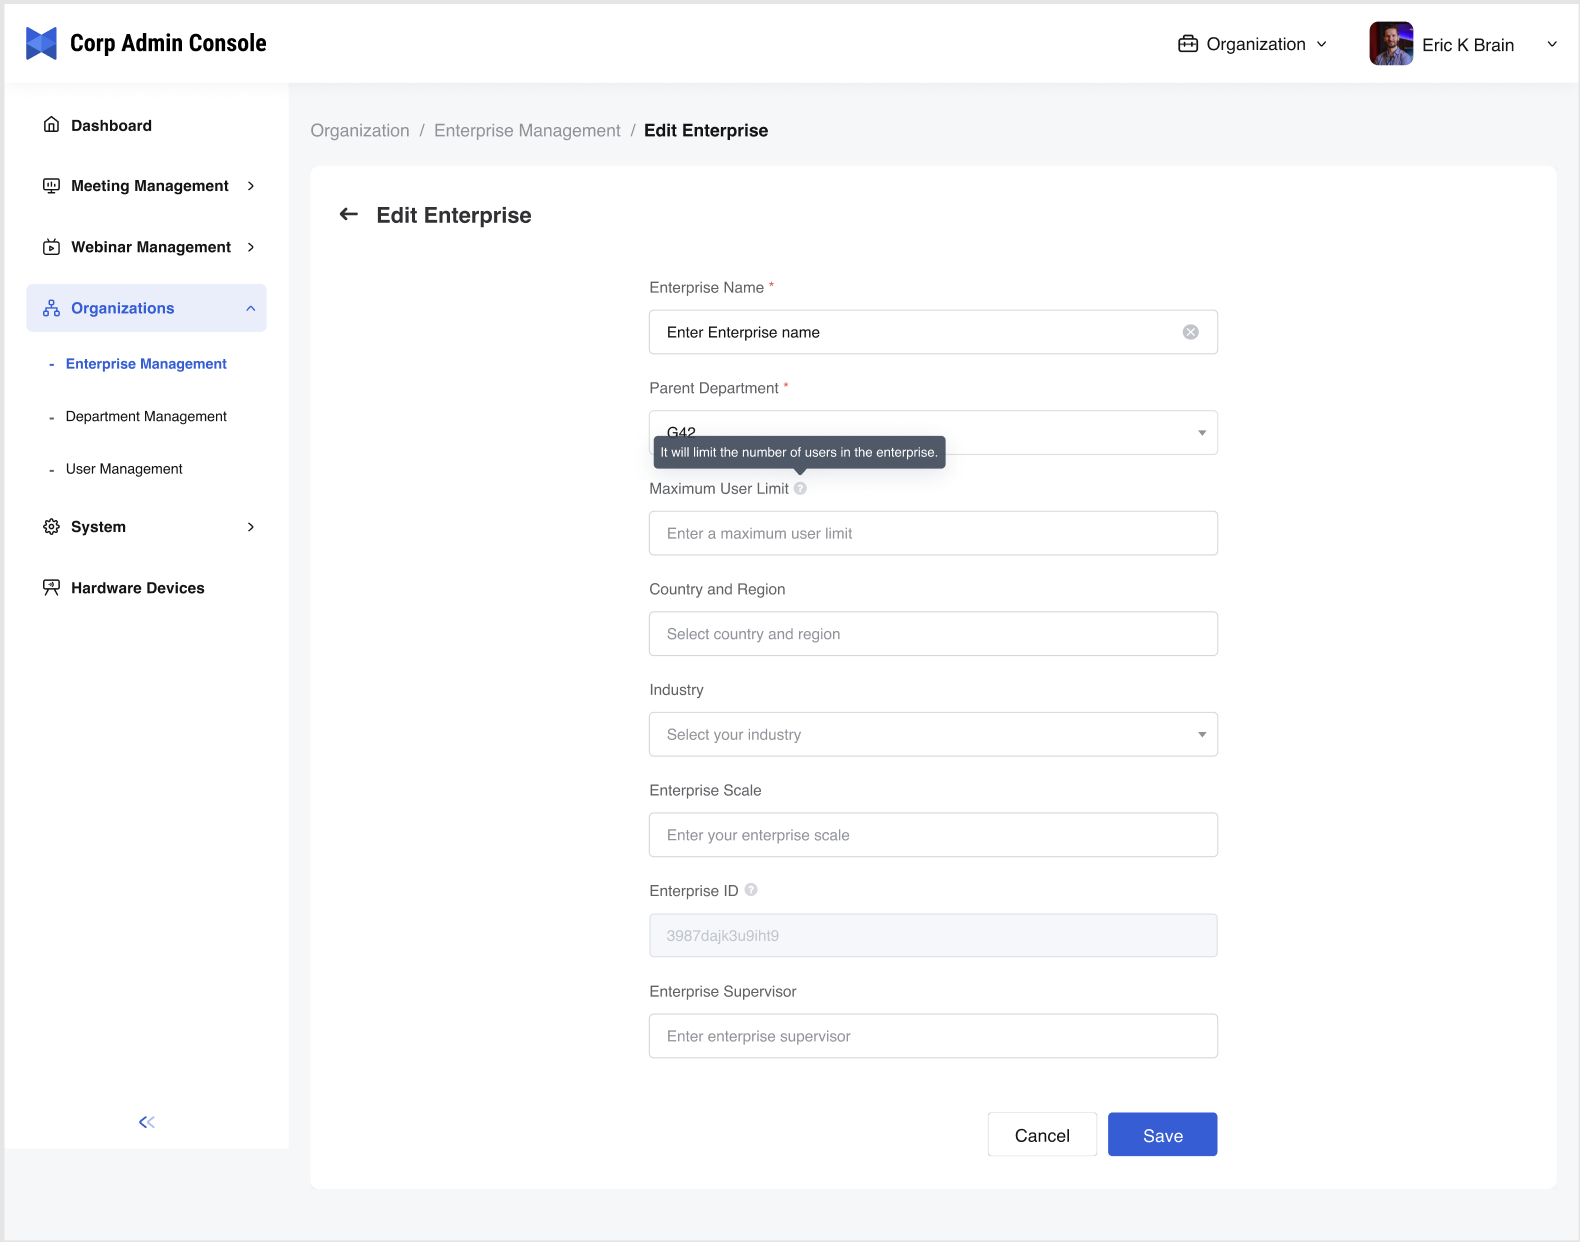Click the back arrow beside Edit Enterprise
This screenshot has height=1242, width=1580.
[349, 214]
